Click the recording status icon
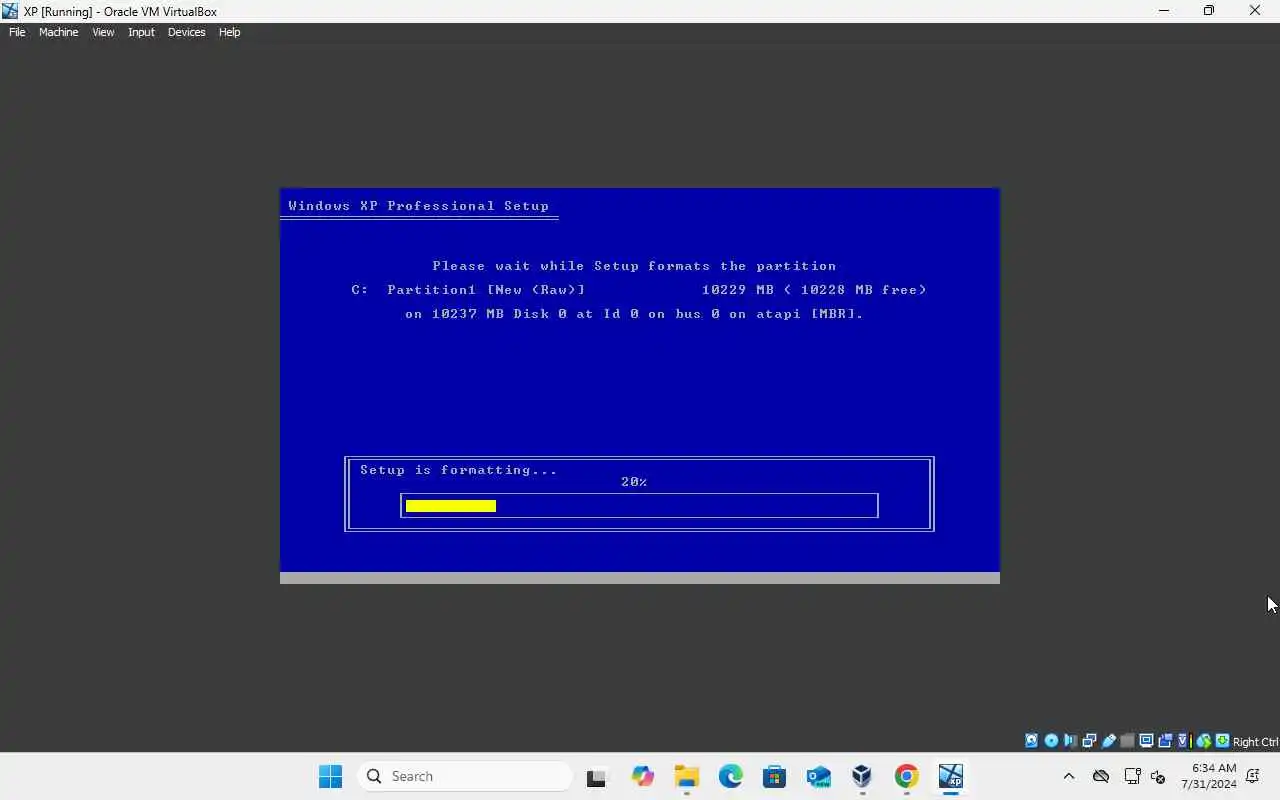The image size is (1280, 800). point(1165,741)
